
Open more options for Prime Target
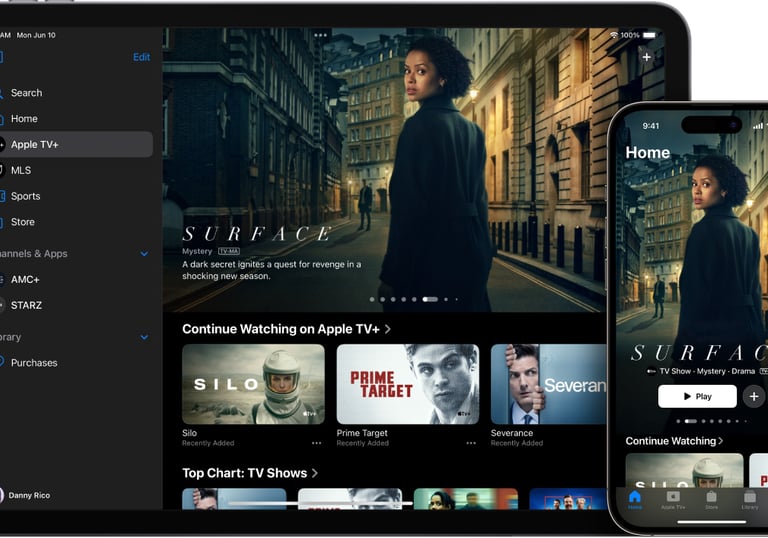[471, 443]
